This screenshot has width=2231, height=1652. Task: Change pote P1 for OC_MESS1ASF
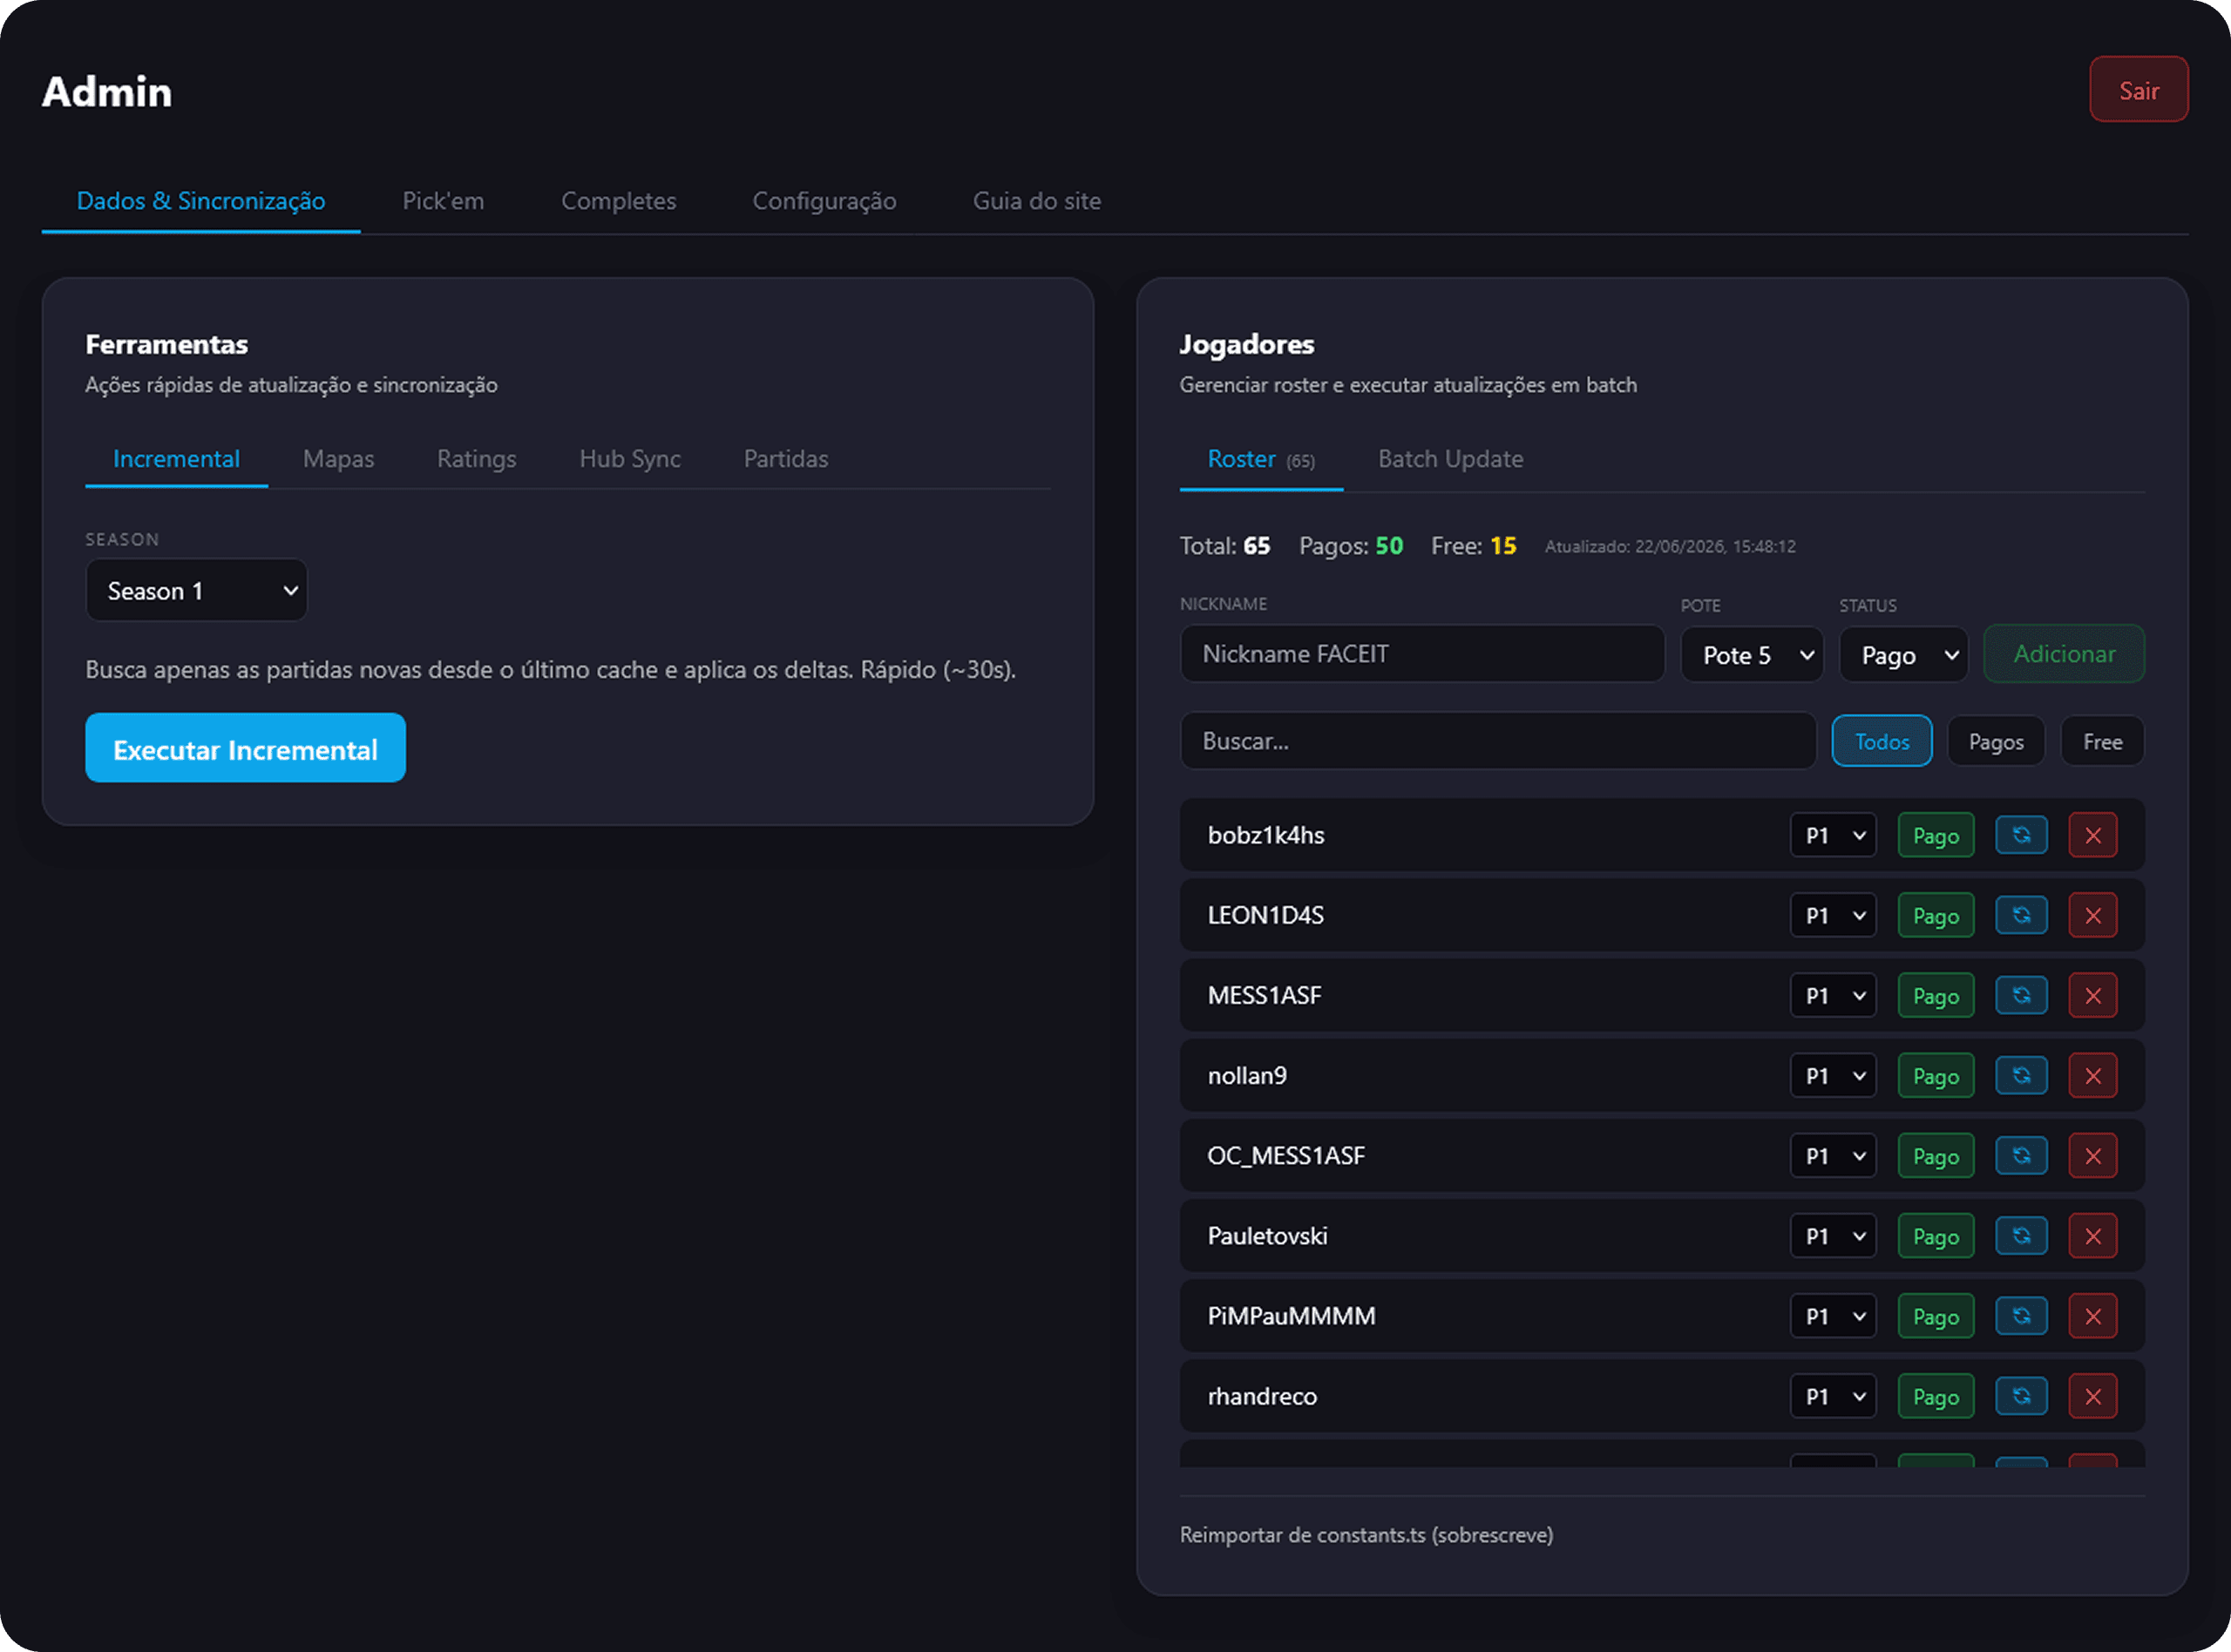pyautogui.click(x=1832, y=1155)
